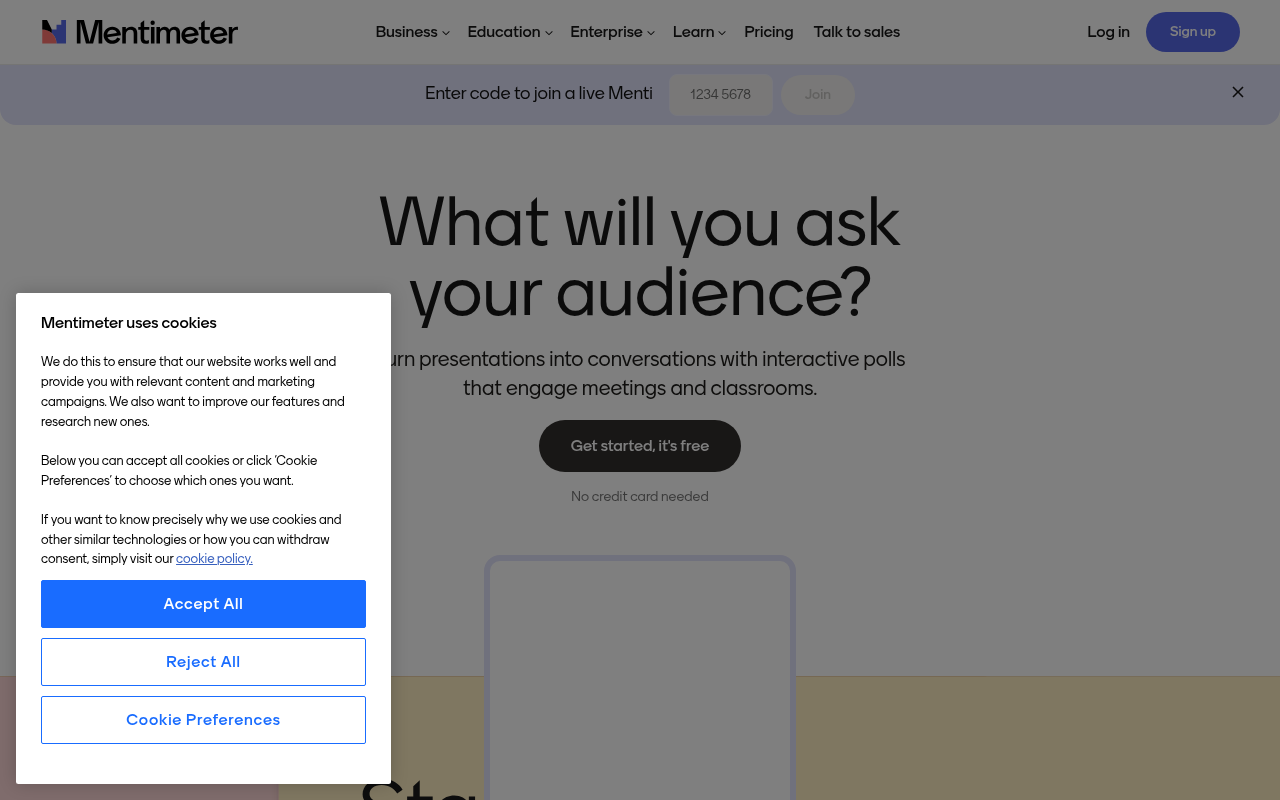Click the Mentimeter logo
Screen dimensions: 1280x800
pos(140,32)
